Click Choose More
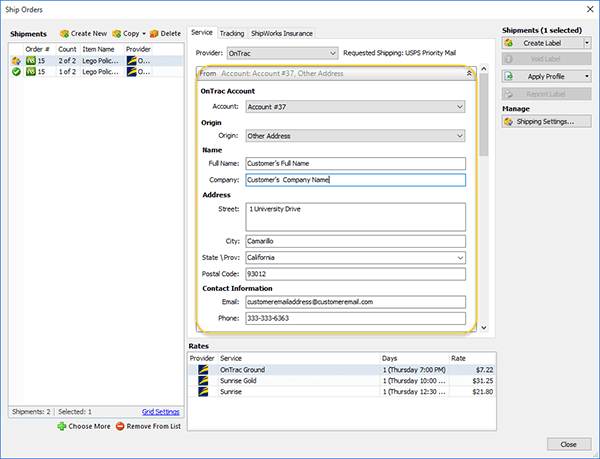This screenshot has height=459, width=600. [x=84, y=426]
